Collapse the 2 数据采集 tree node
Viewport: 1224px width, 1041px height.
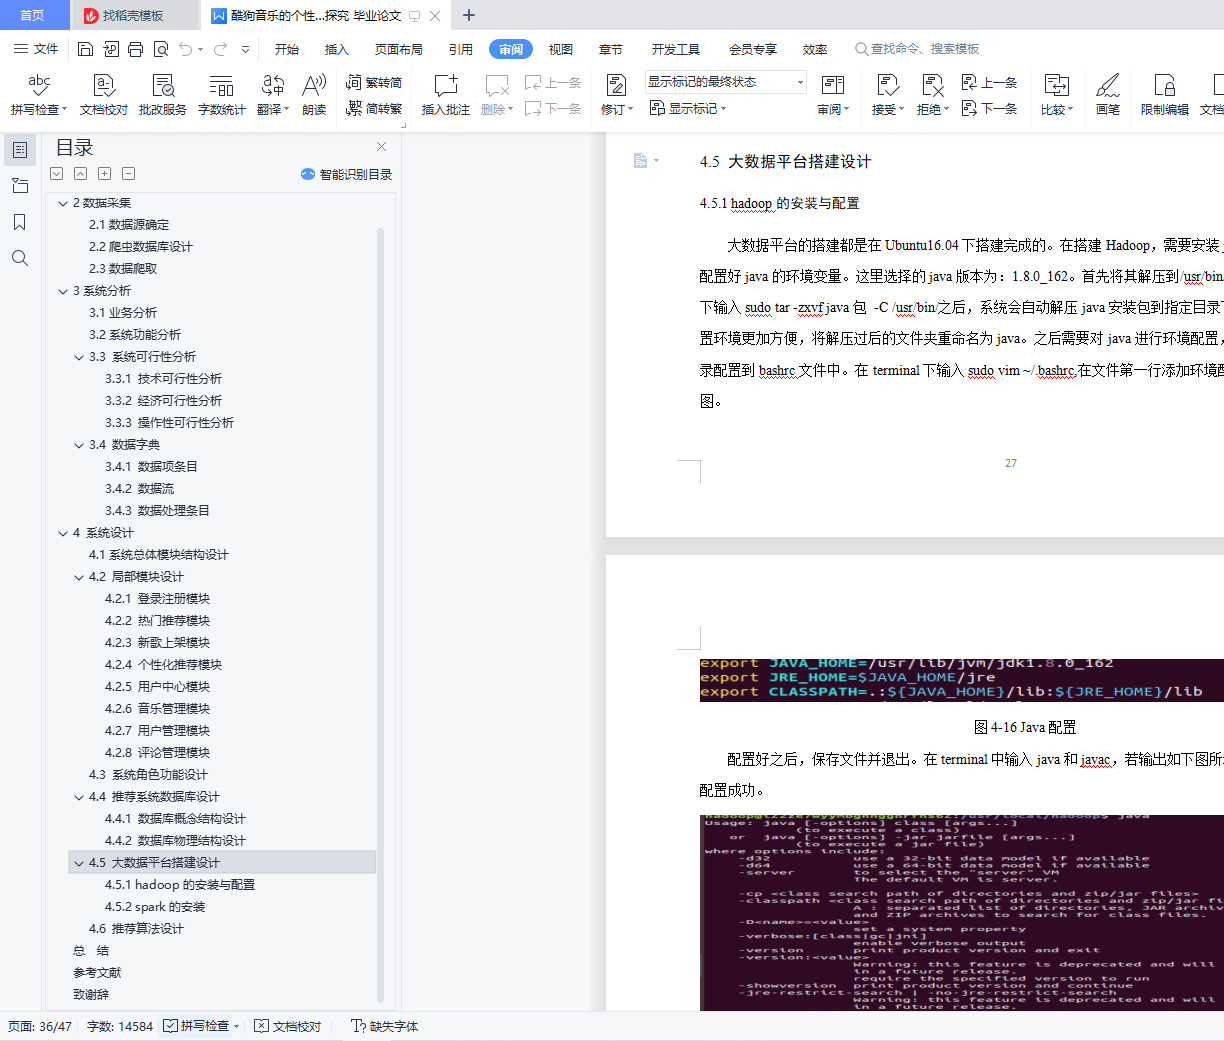tap(63, 203)
